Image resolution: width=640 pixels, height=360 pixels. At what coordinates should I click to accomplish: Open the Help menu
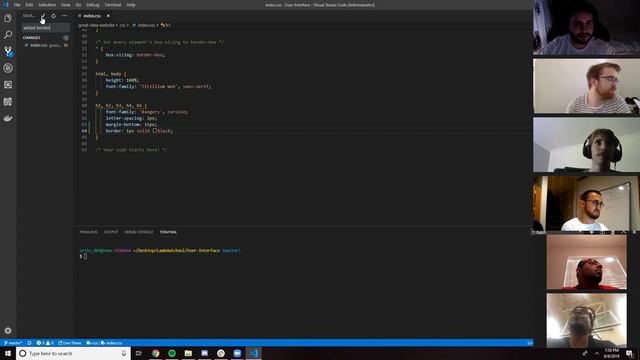[x=131, y=5]
